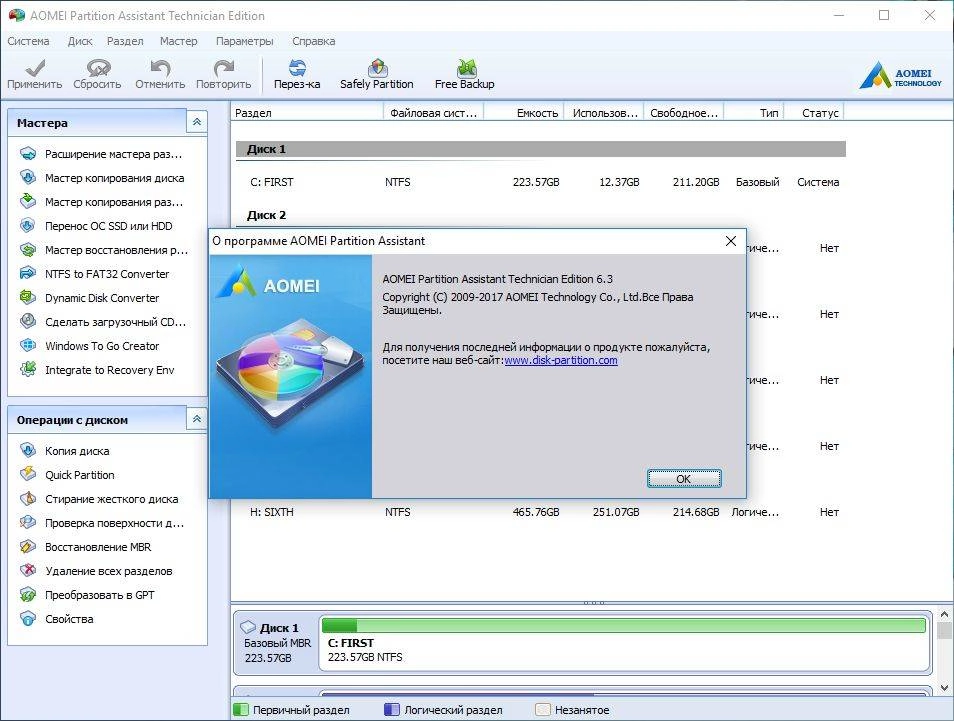This screenshot has height=721, width=954.
Task: Select Преобразовать в GPT operation
Action: point(87,594)
